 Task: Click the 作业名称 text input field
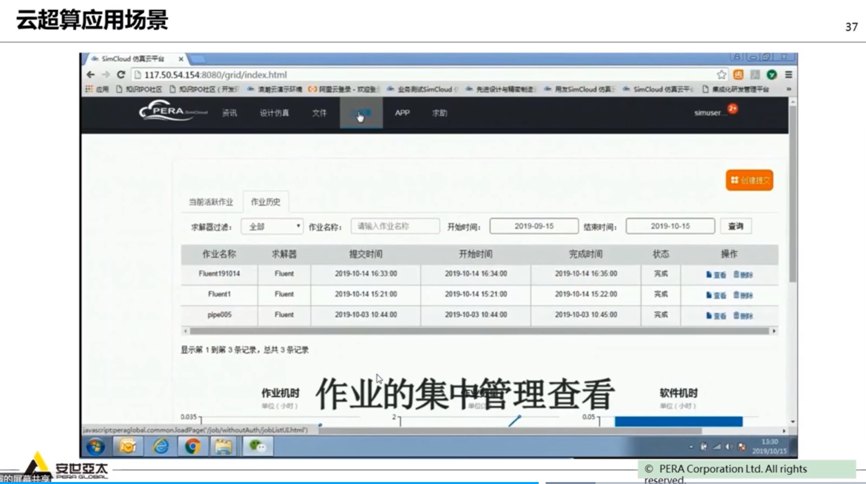point(394,227)
